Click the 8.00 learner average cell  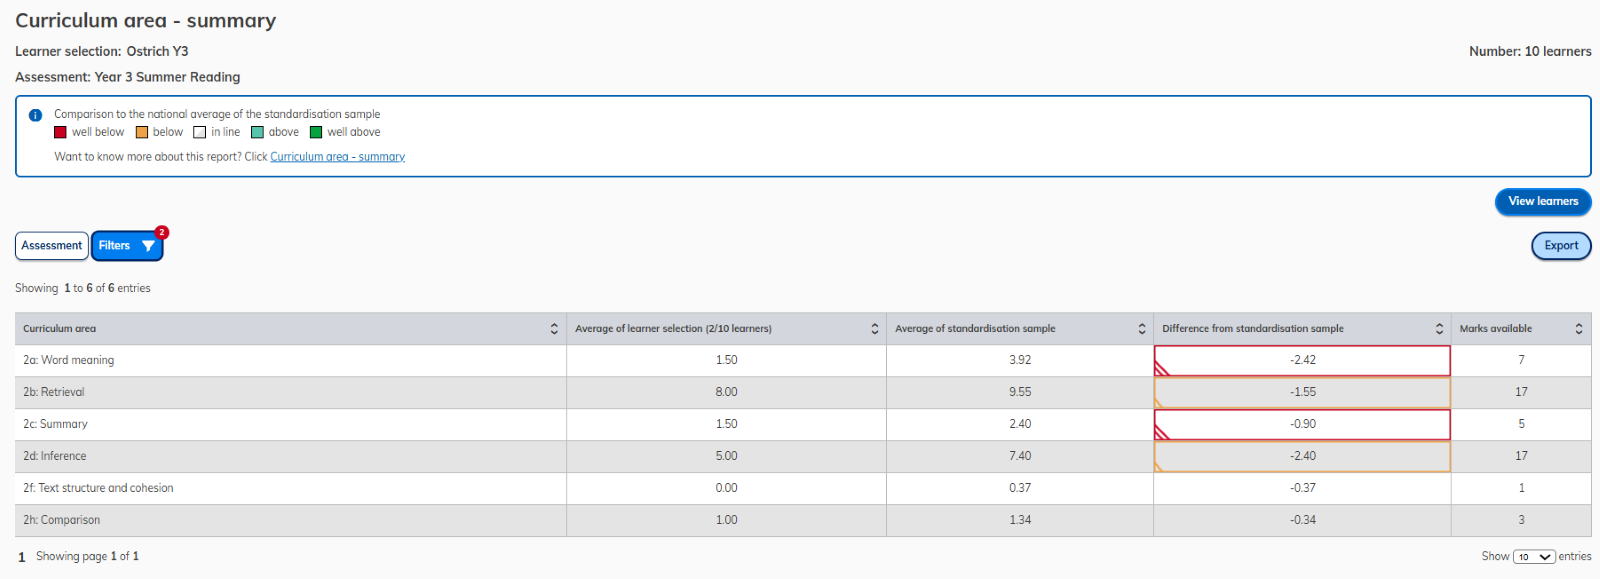[x=727, y=392]
